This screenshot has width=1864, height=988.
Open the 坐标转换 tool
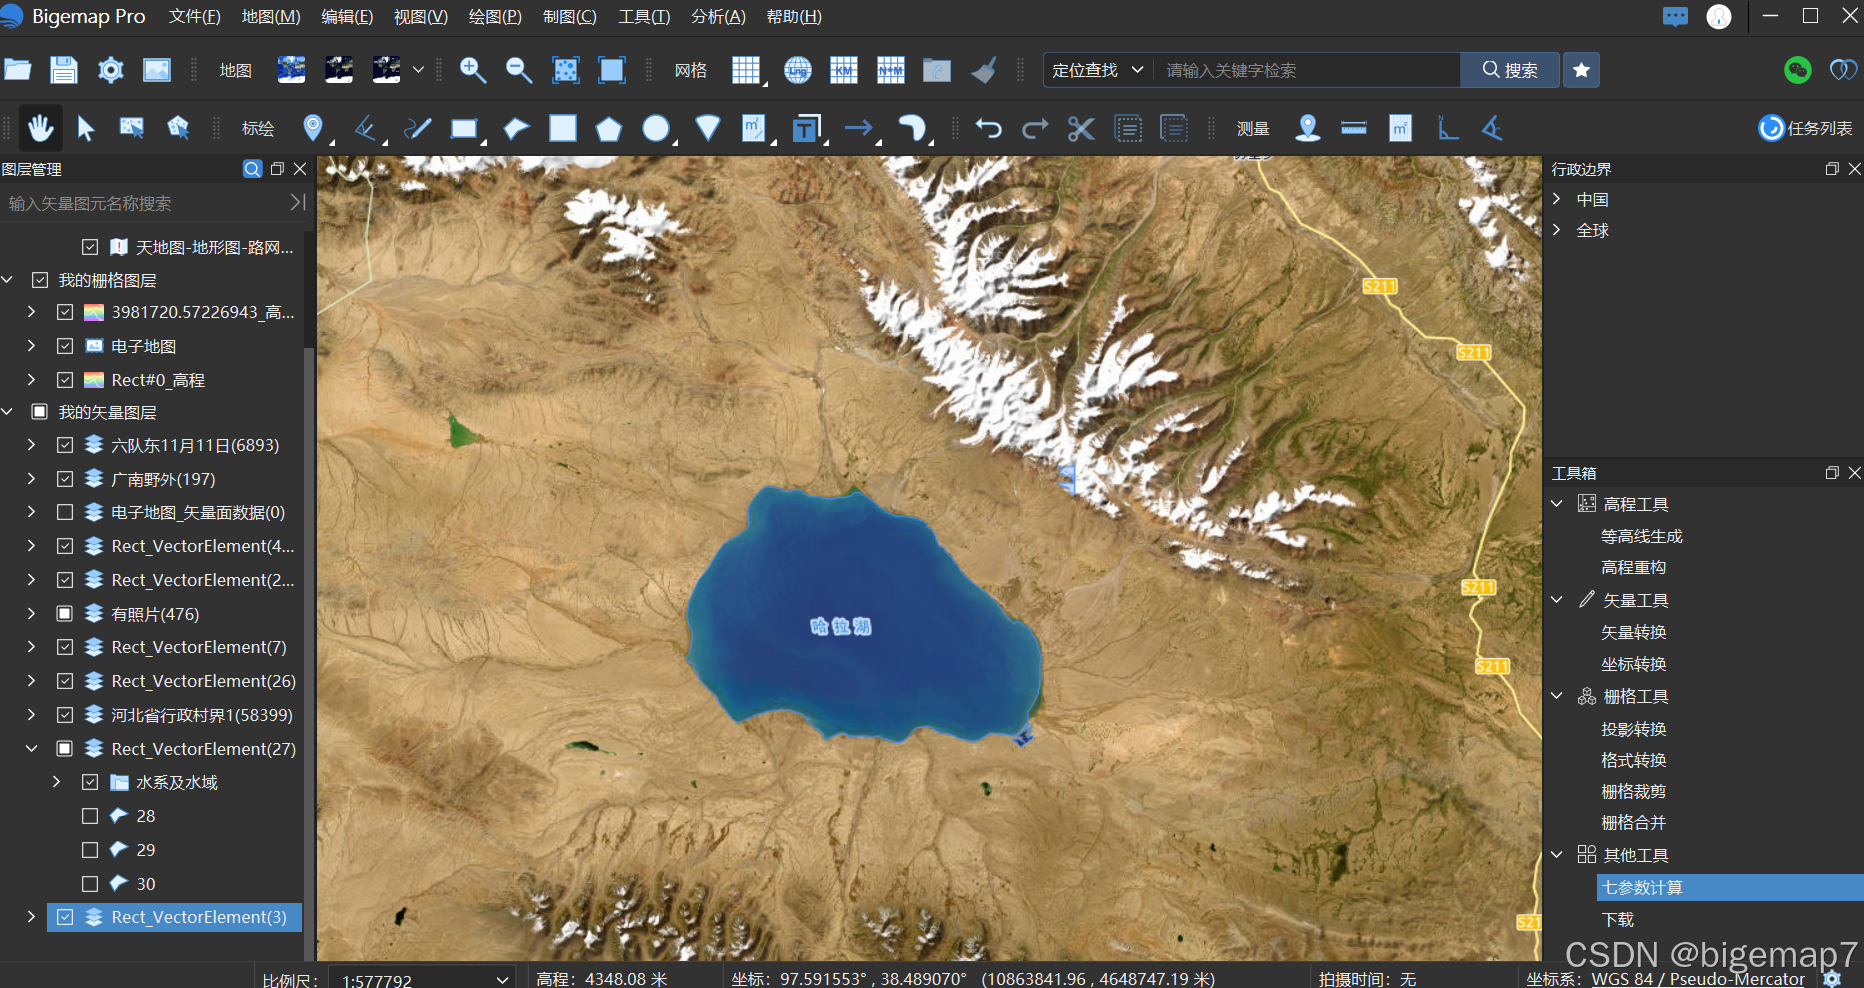(1634, 664)
